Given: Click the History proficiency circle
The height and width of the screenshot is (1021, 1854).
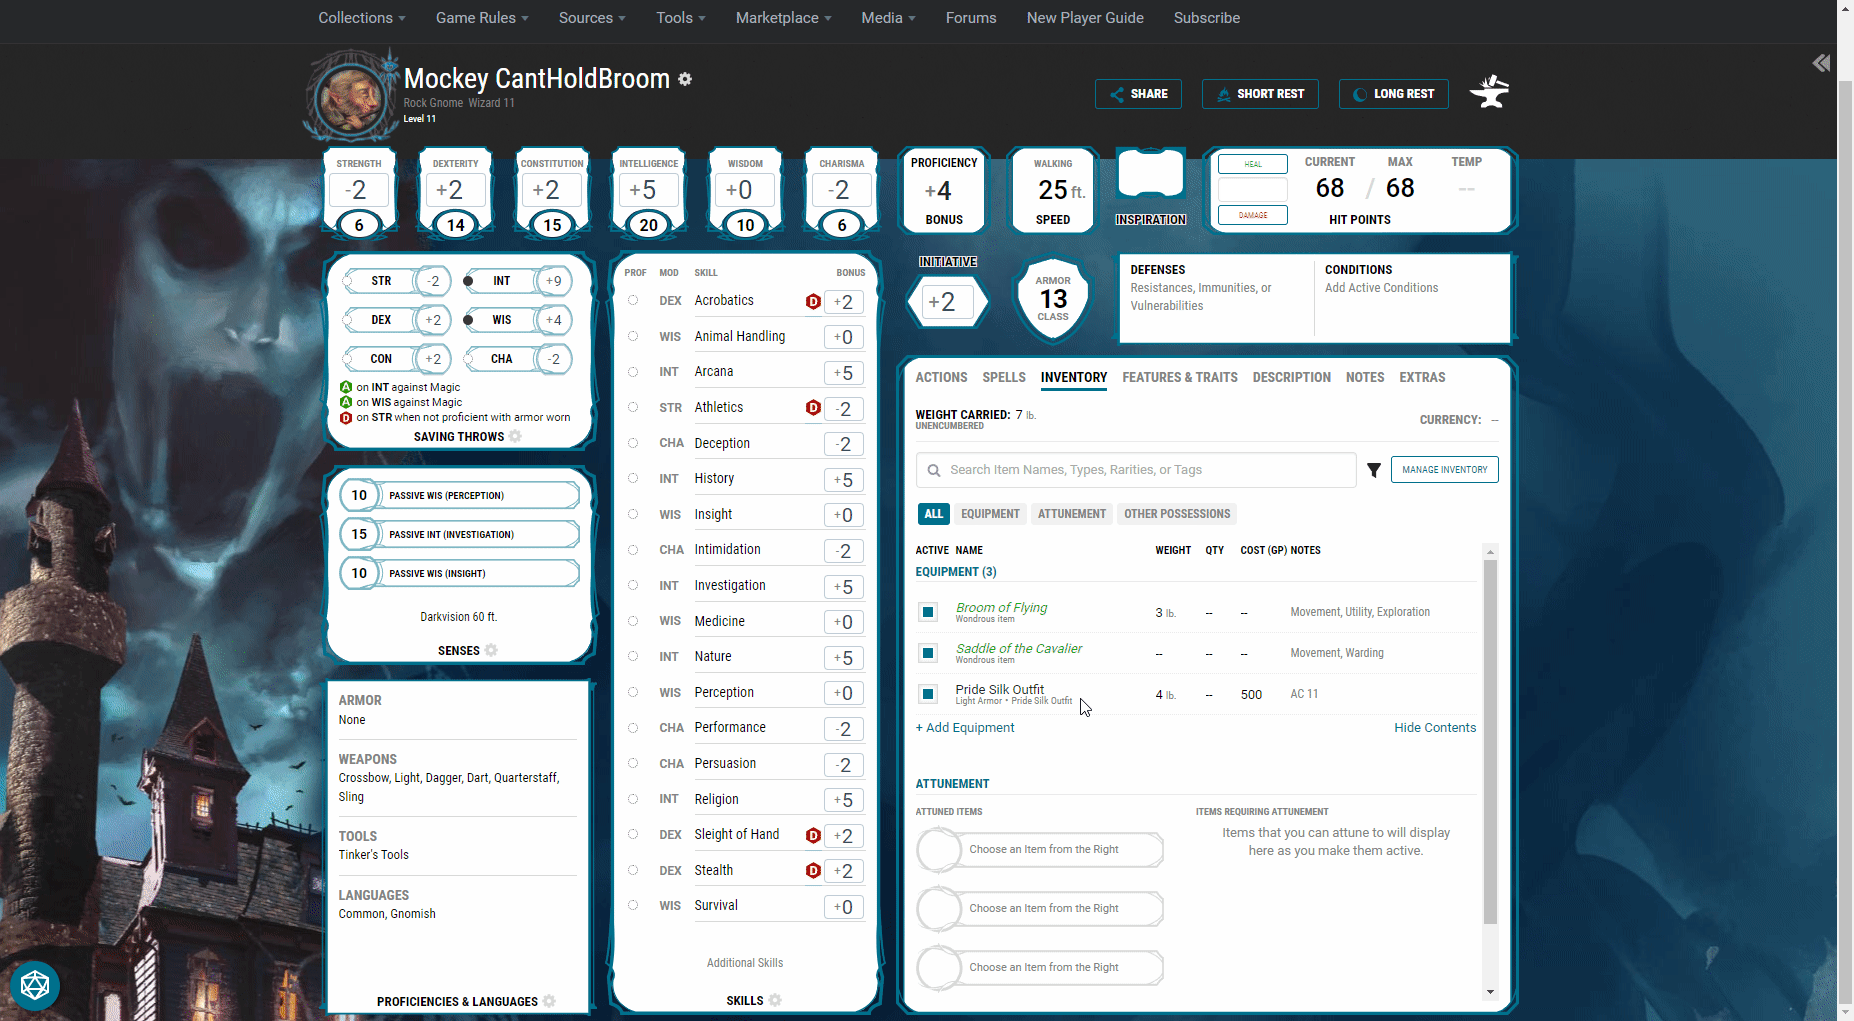Looking at the screenshot, I should pos(633,478).
